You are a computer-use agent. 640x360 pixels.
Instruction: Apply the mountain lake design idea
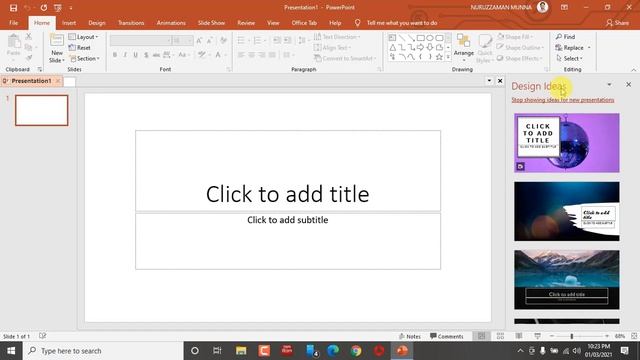[x=567, y=280]
